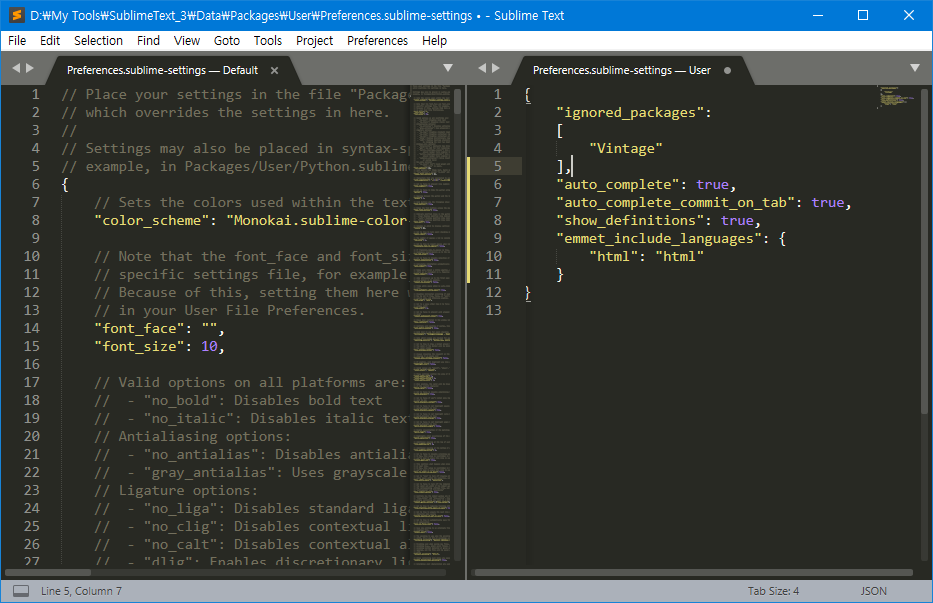Minimize the Sublime Text window
Image resolution: width=933 pixels, height=603 pixels.
click(818, 15)
